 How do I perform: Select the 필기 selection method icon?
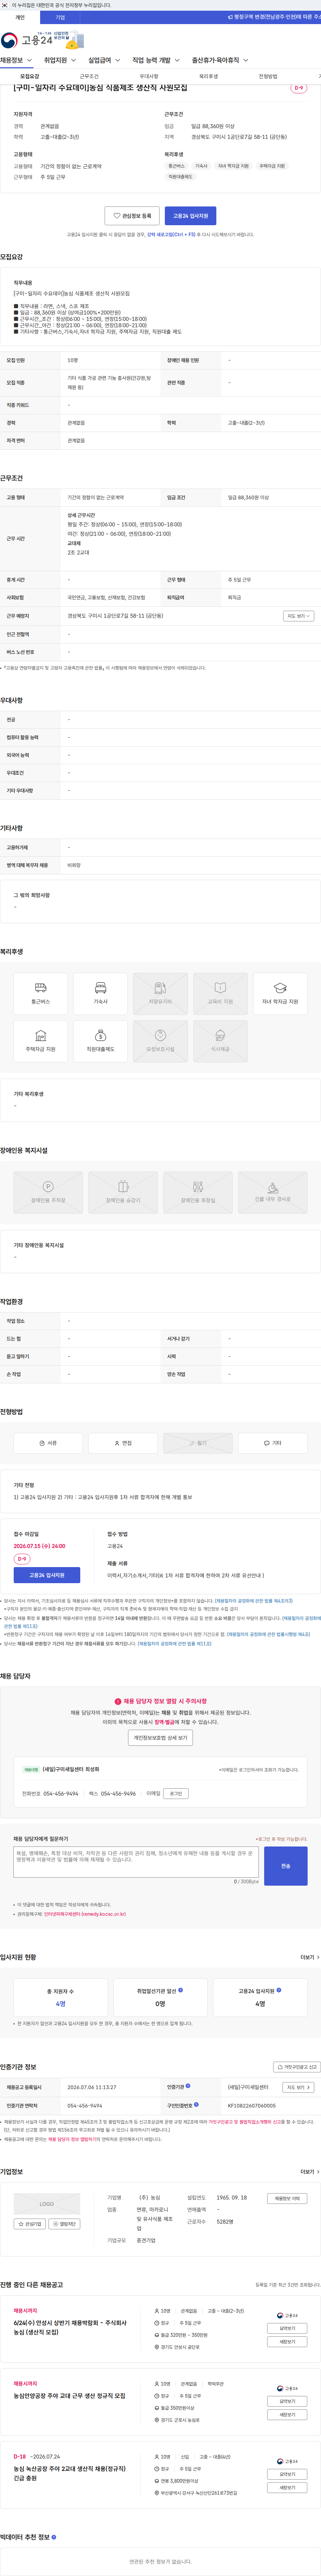(x=198, y=1443)
